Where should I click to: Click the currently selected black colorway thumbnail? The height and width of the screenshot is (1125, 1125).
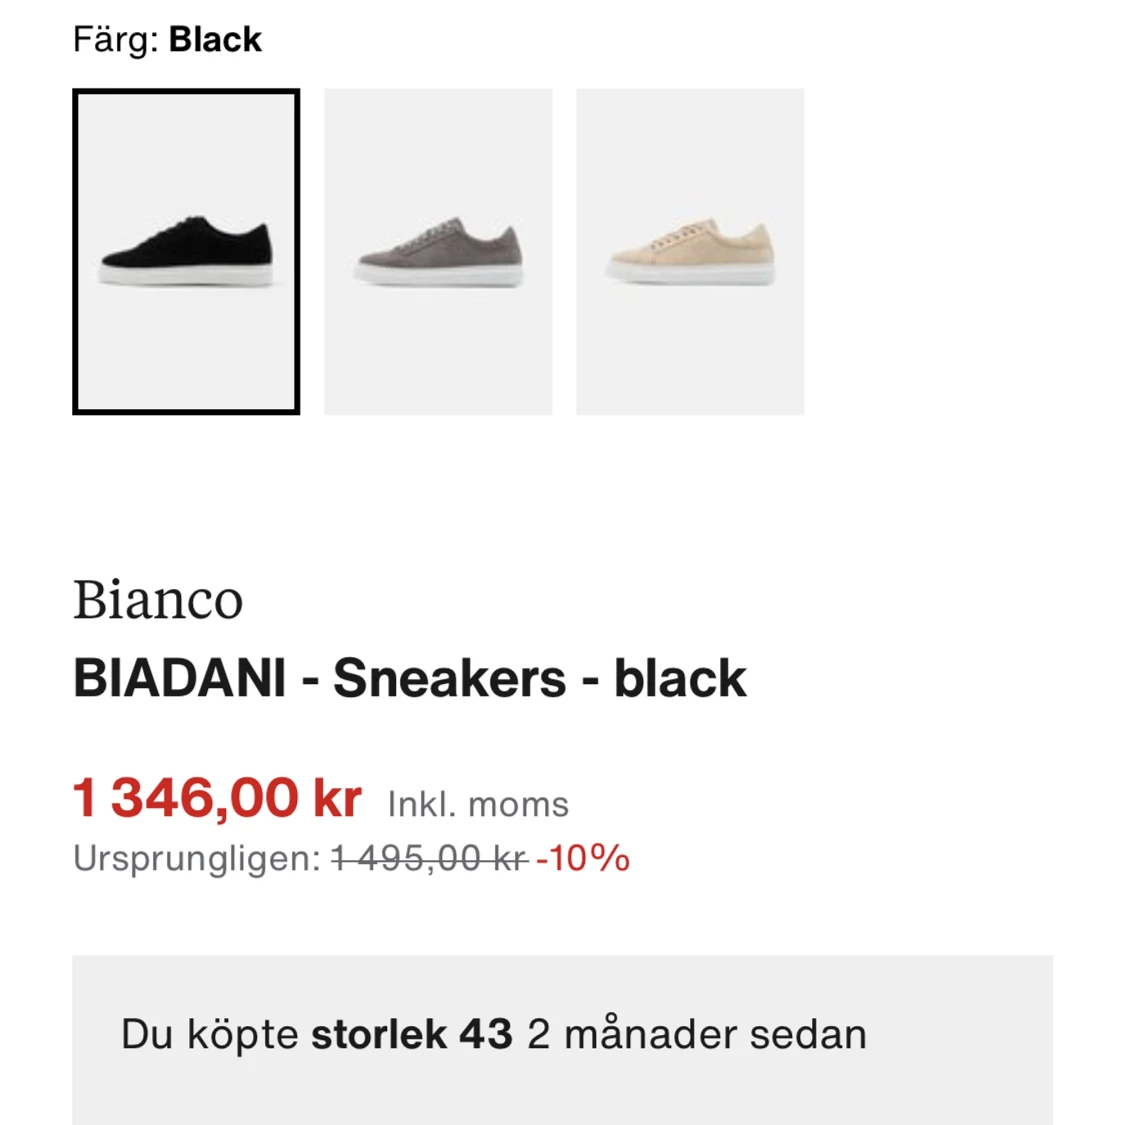tap(186, 251)
